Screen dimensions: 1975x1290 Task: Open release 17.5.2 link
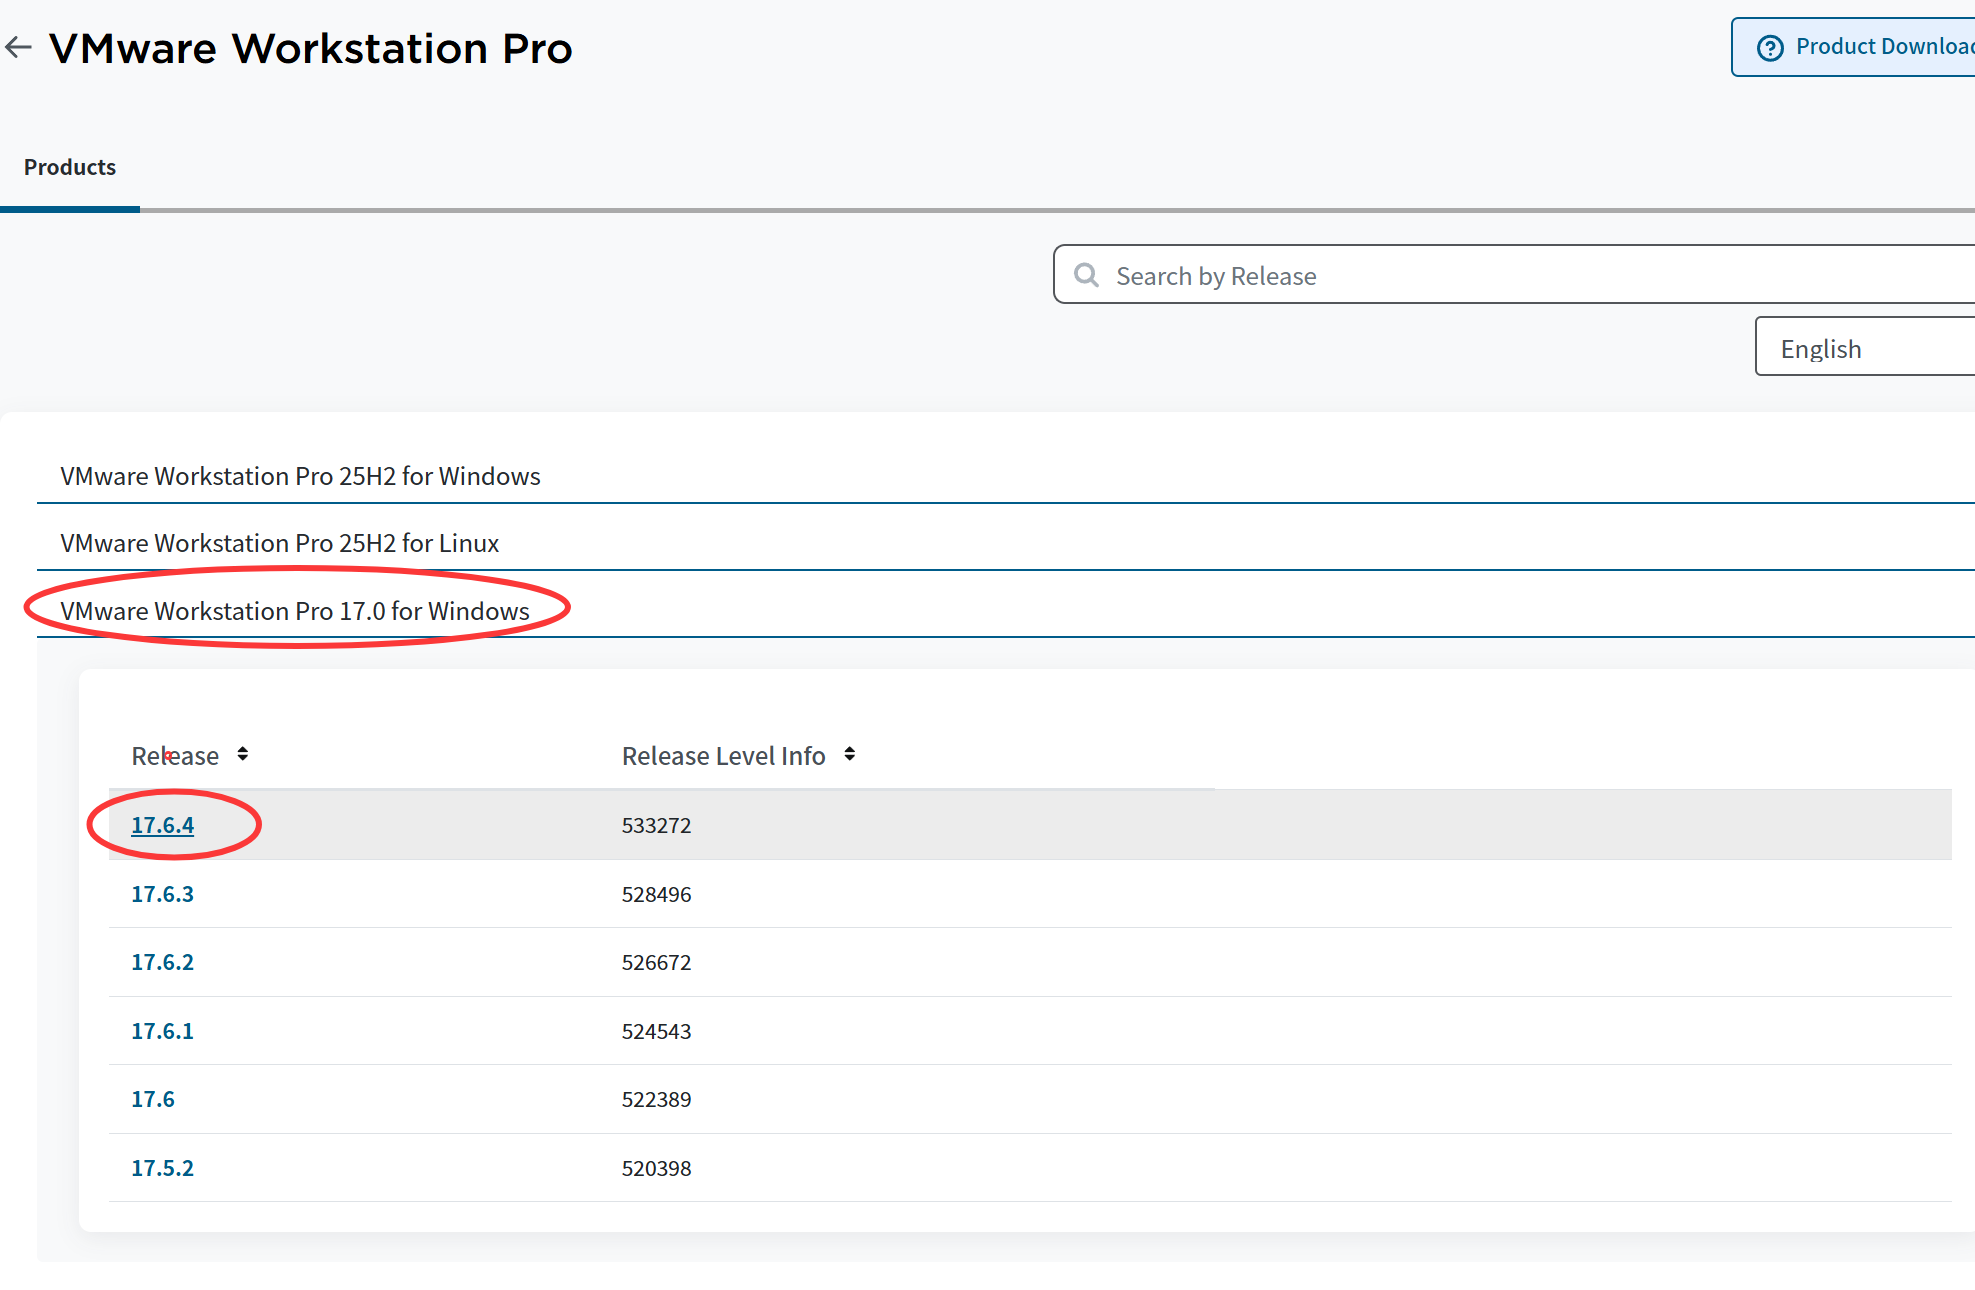[x=163, y=1168]
